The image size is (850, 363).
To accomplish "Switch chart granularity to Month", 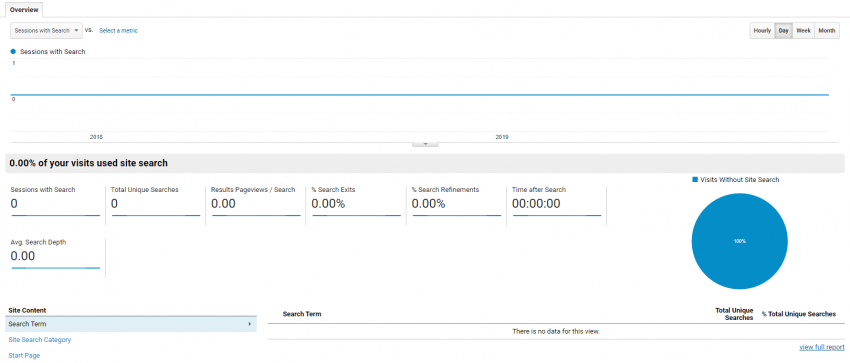I will (x=827, y=31).
